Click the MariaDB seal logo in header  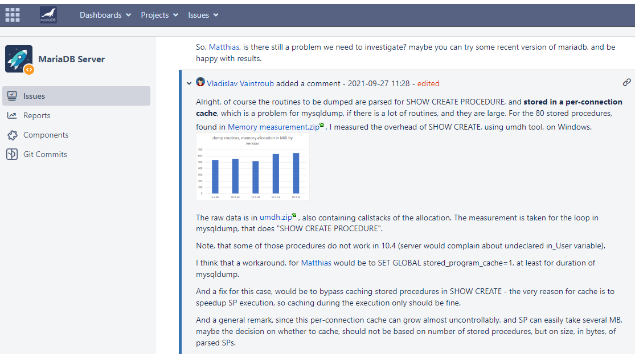point(48,15)
